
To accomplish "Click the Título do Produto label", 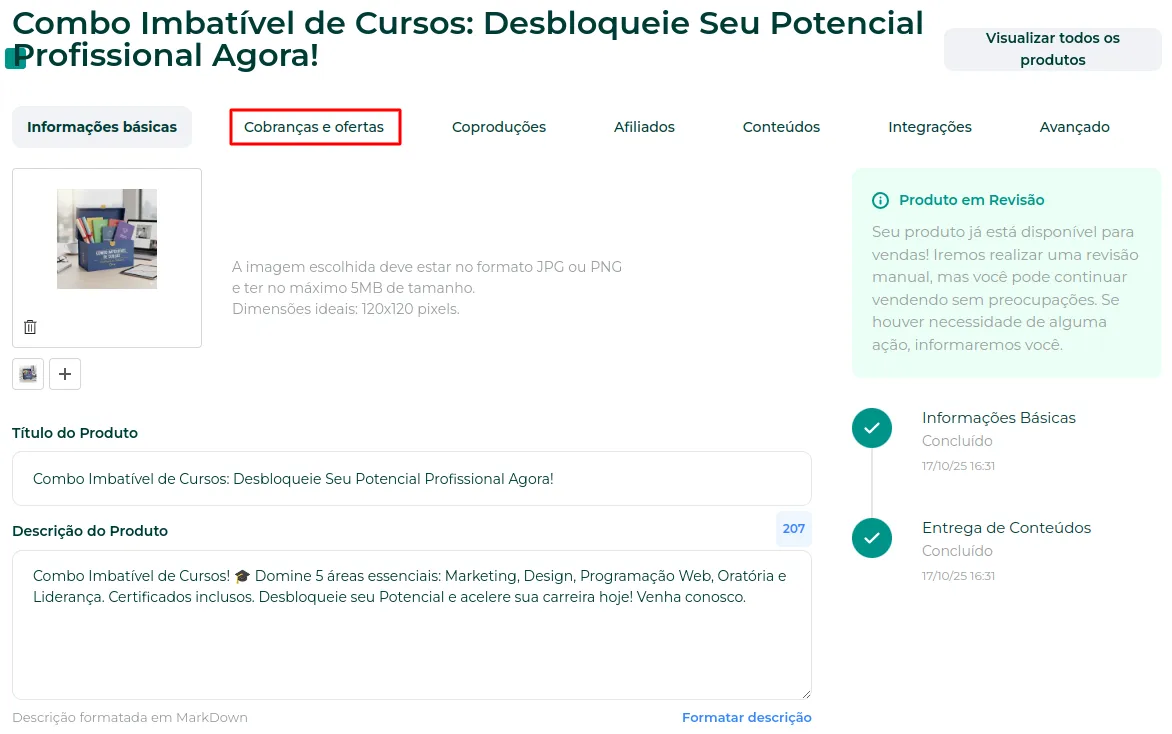I will (x=75, y=433).
